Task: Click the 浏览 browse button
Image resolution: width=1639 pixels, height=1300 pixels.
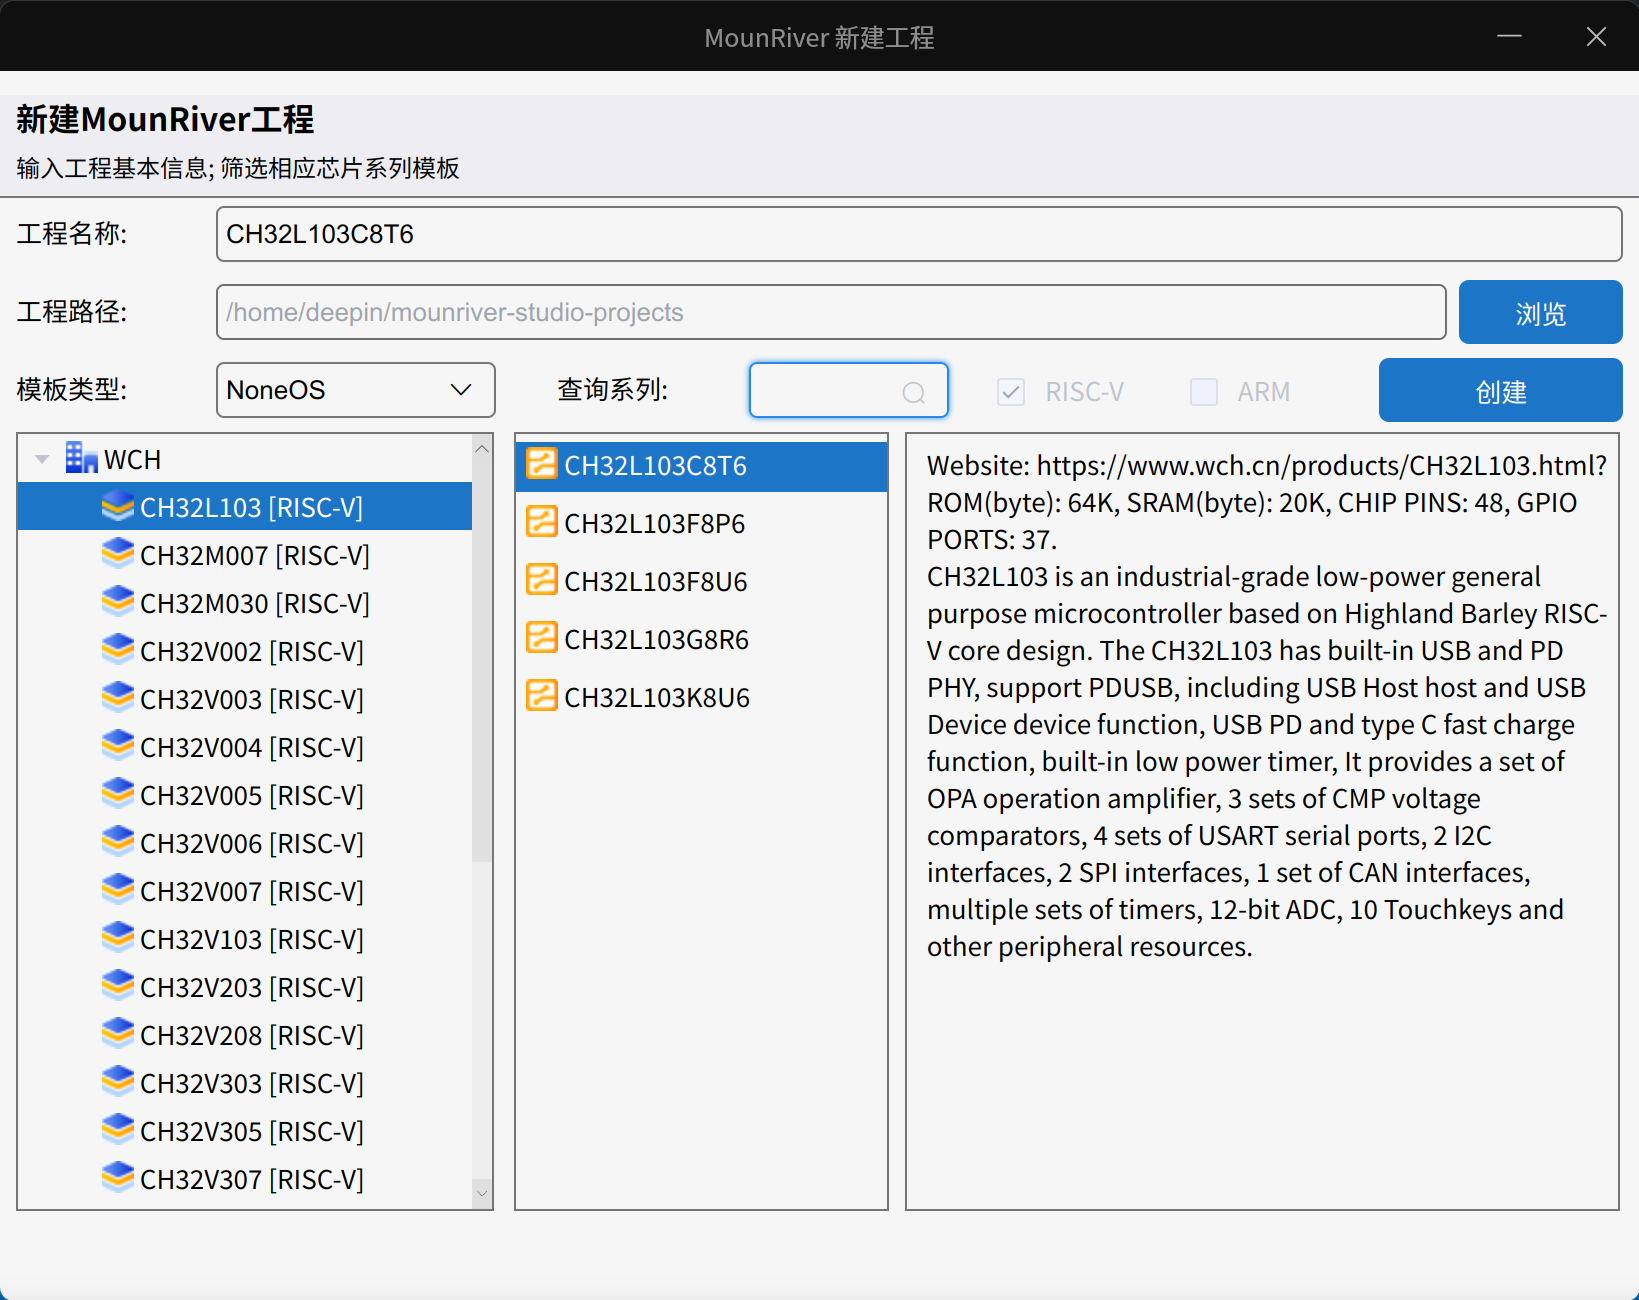Action: click(1540, 313)
